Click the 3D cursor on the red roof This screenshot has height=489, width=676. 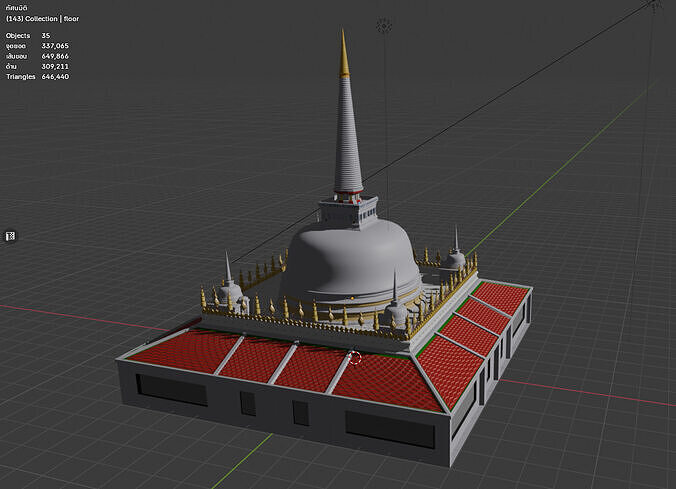pyautogui.click(x=354, y=357)
